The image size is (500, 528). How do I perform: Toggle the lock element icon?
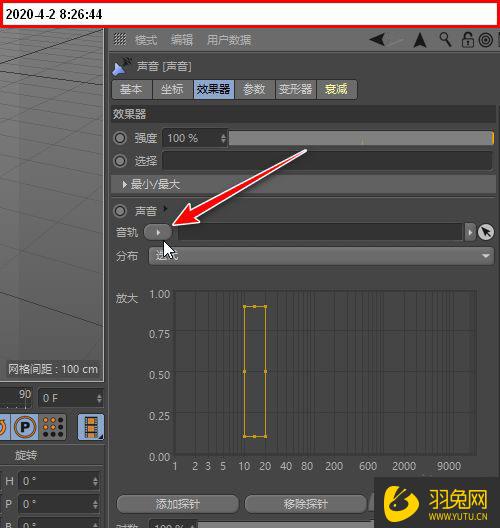point(467,40)
